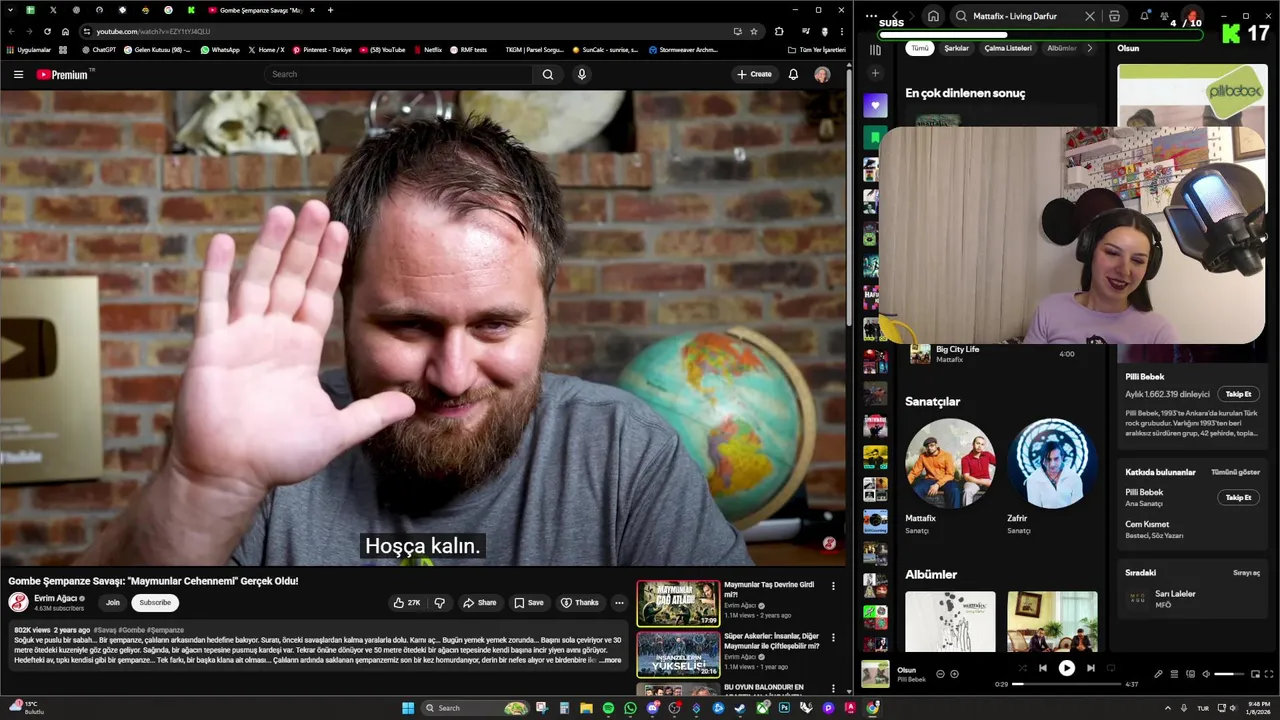Seek in Spotify track progress bar
This screenshot has height=720, width=1280.
1066,684
